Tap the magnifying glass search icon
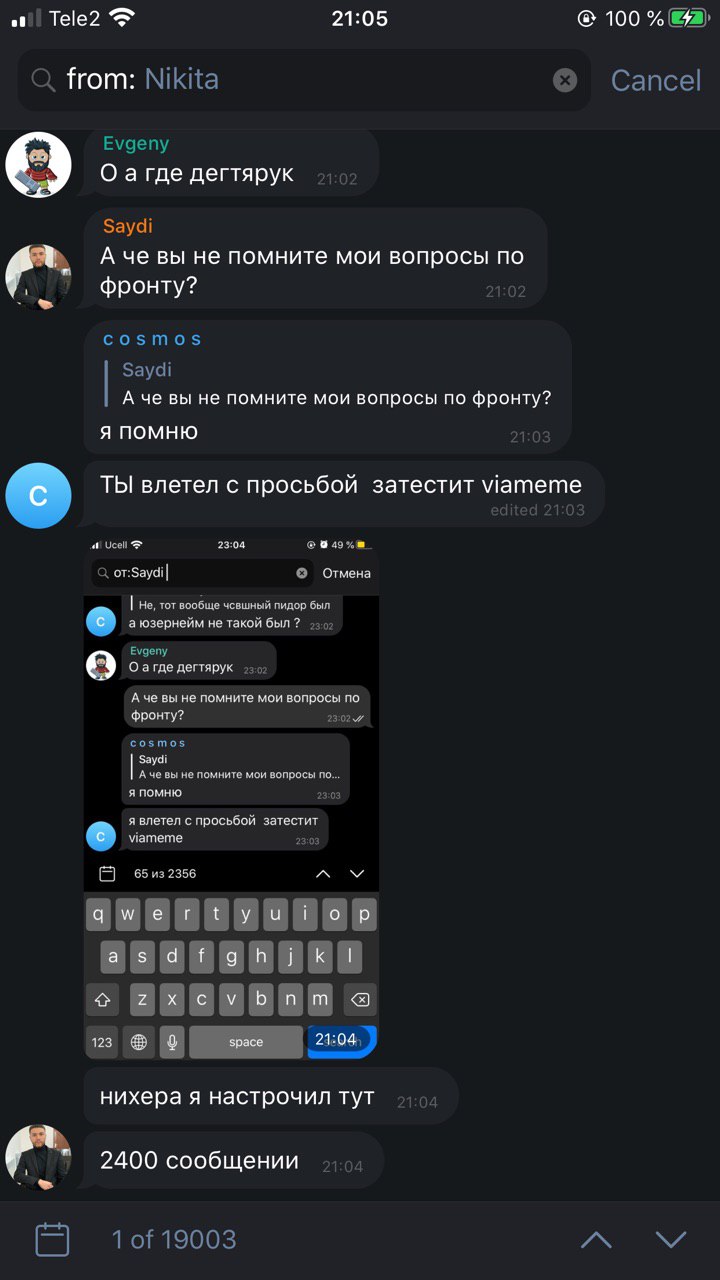Screen dimensions: 720x1280 (x=44, y=80)
